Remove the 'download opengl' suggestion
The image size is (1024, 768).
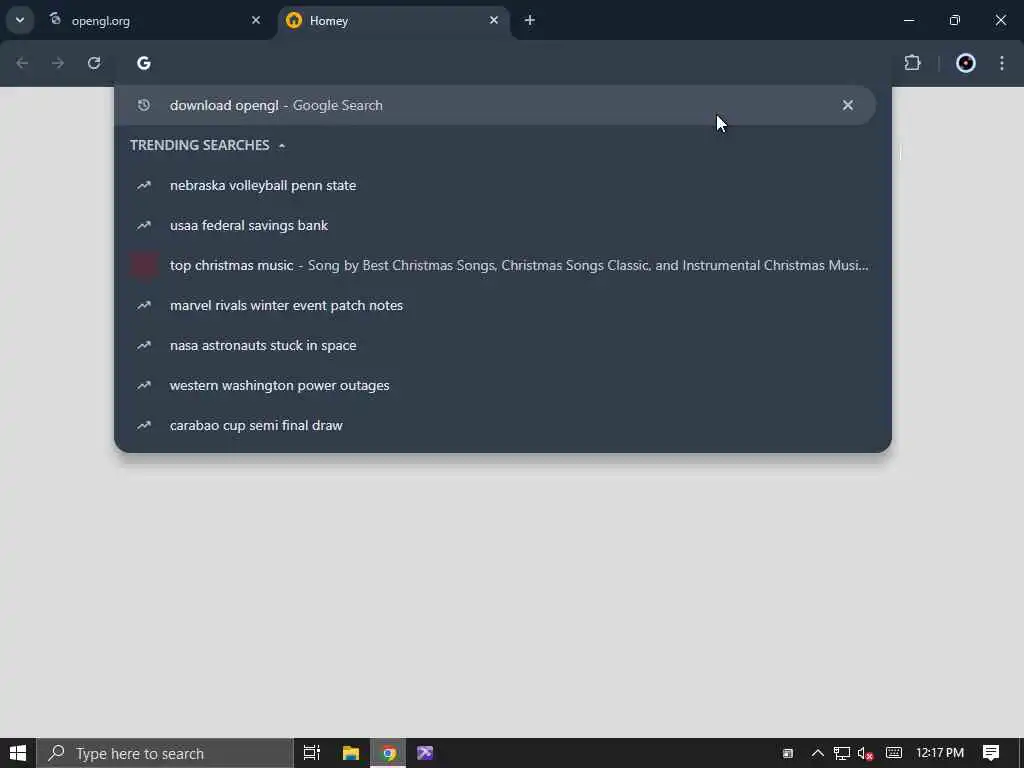[x=848, y=105]
